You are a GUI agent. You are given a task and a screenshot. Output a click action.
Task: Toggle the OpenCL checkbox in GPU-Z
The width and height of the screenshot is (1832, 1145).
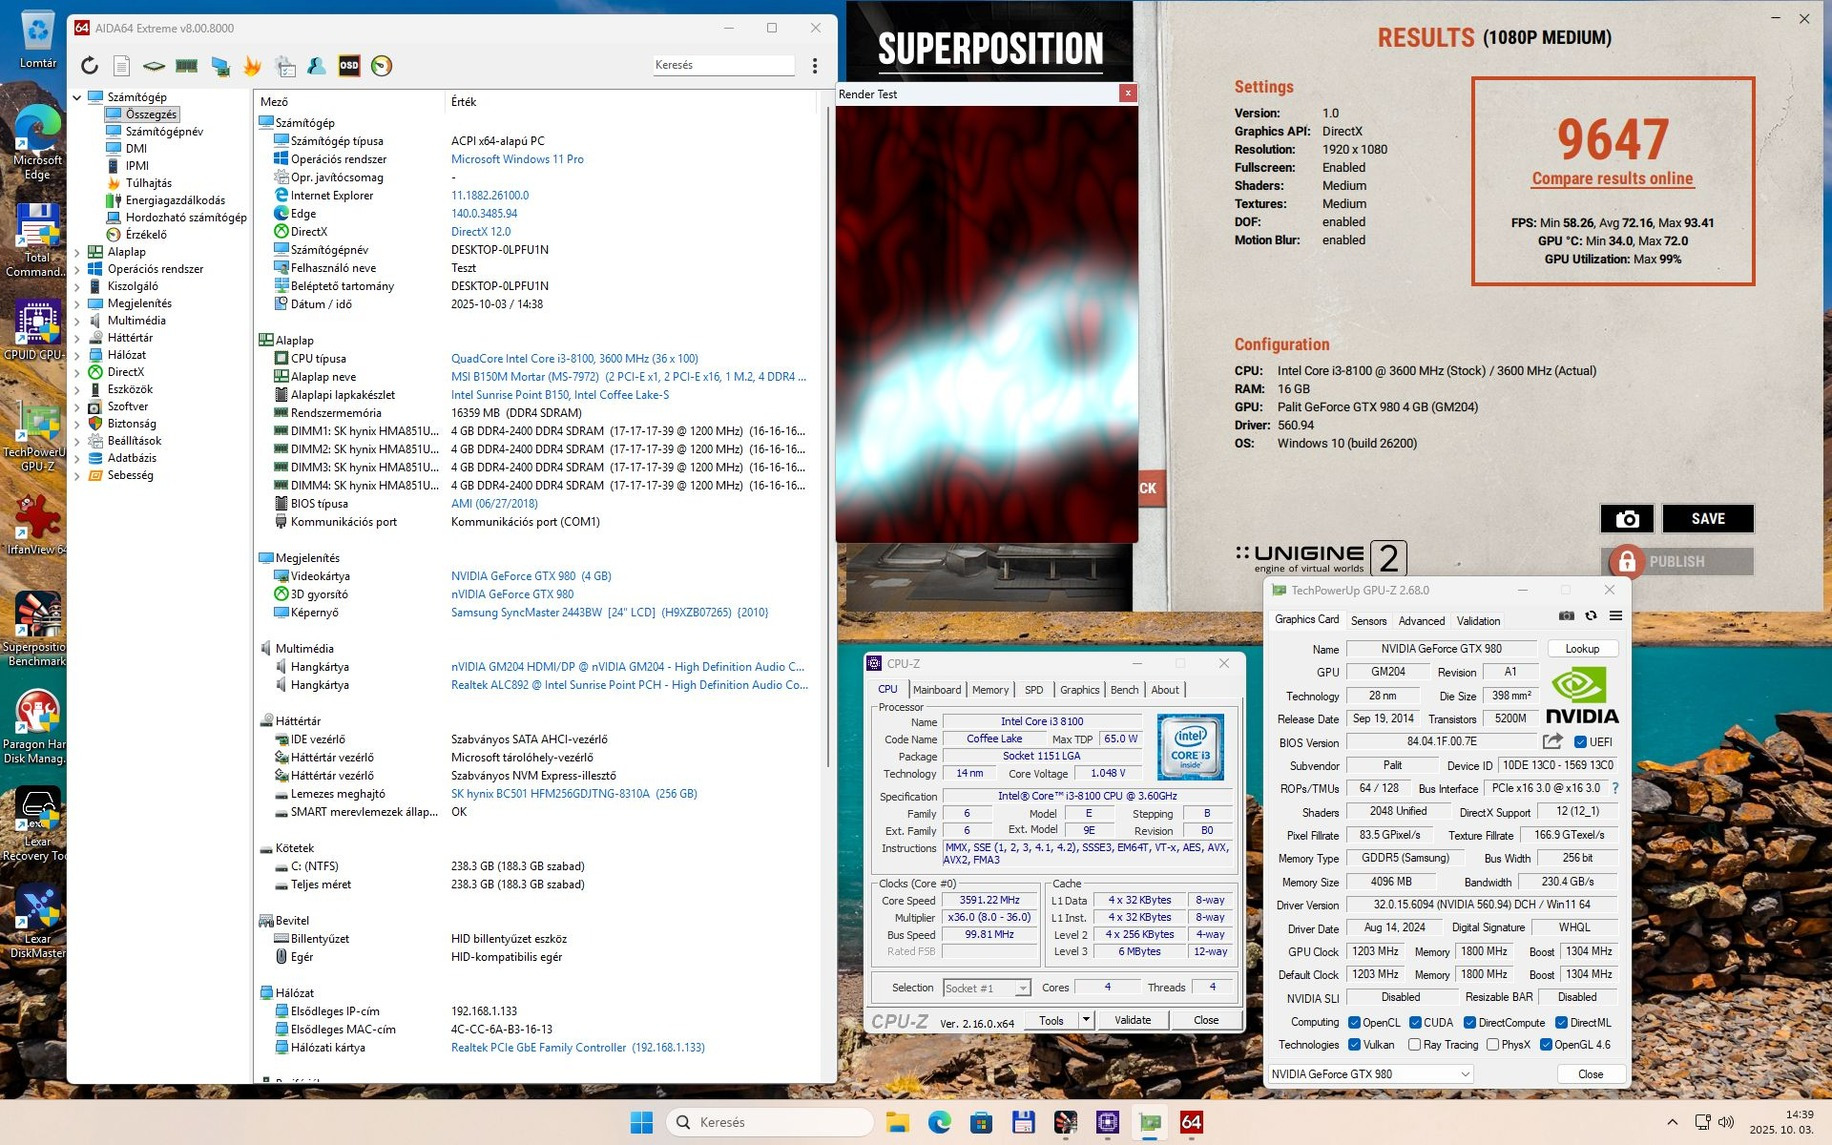[1354, 1022]
